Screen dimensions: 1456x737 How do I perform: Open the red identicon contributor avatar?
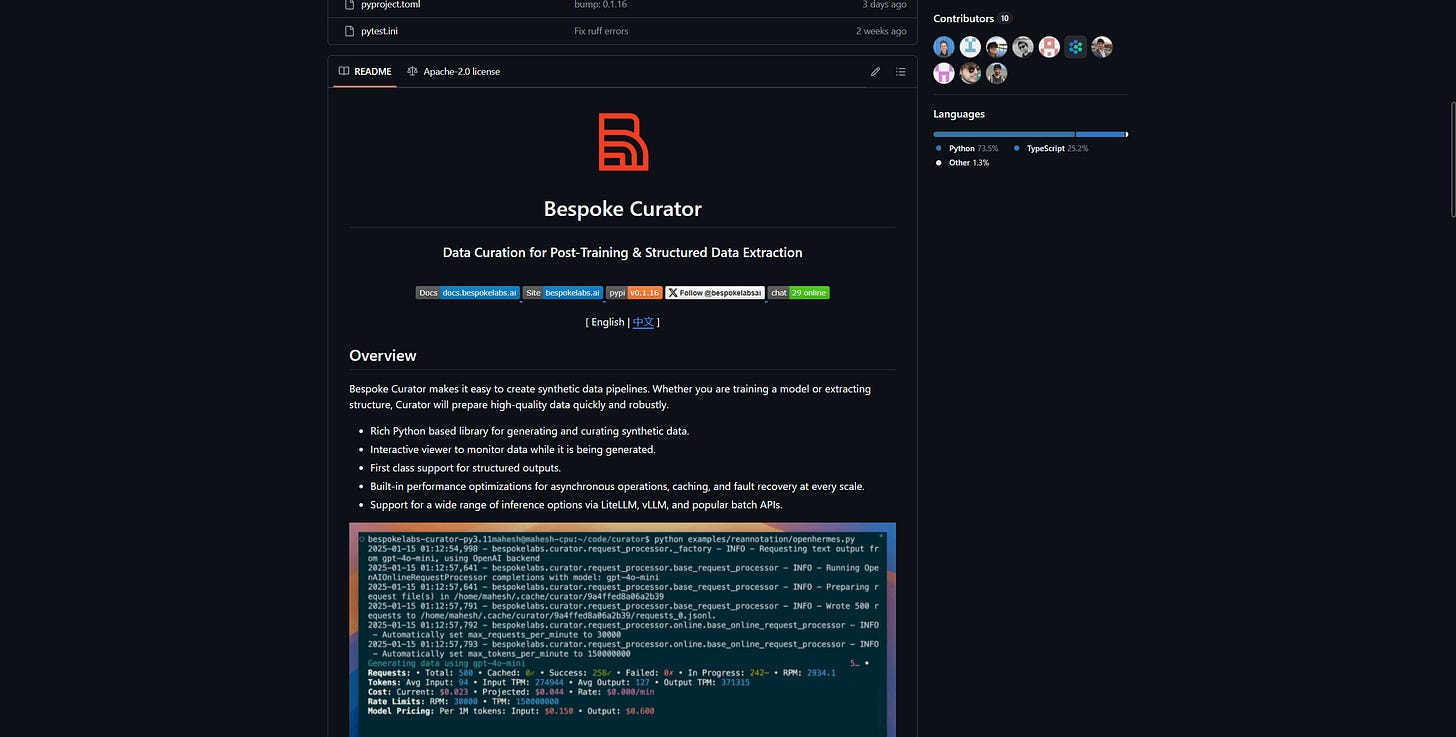[x=1049, y=47]
